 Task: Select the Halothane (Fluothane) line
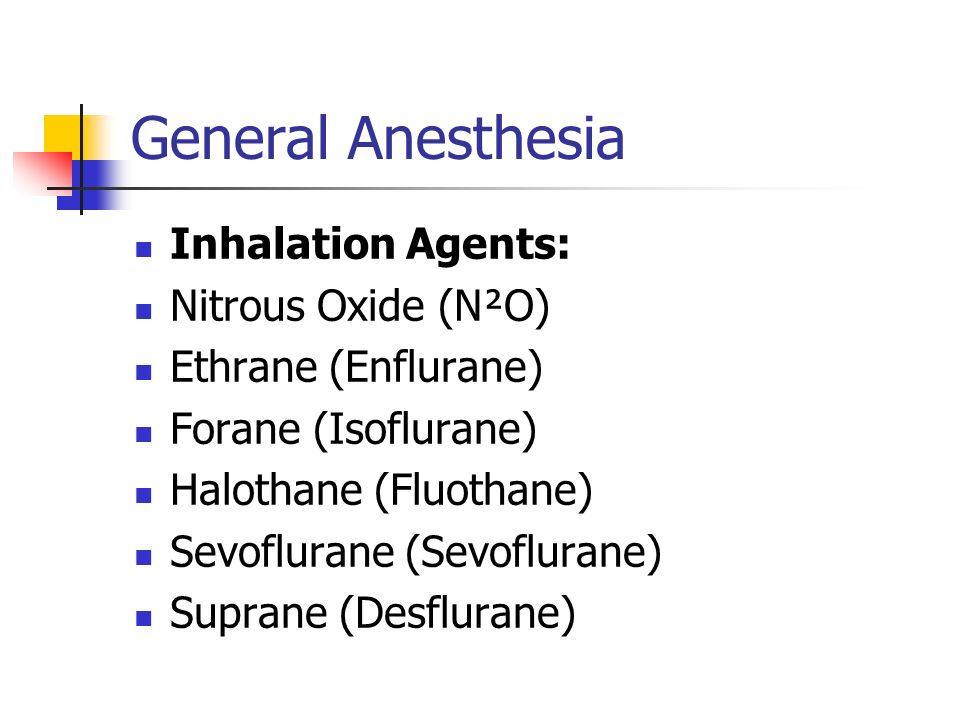[x=381, y=490]
